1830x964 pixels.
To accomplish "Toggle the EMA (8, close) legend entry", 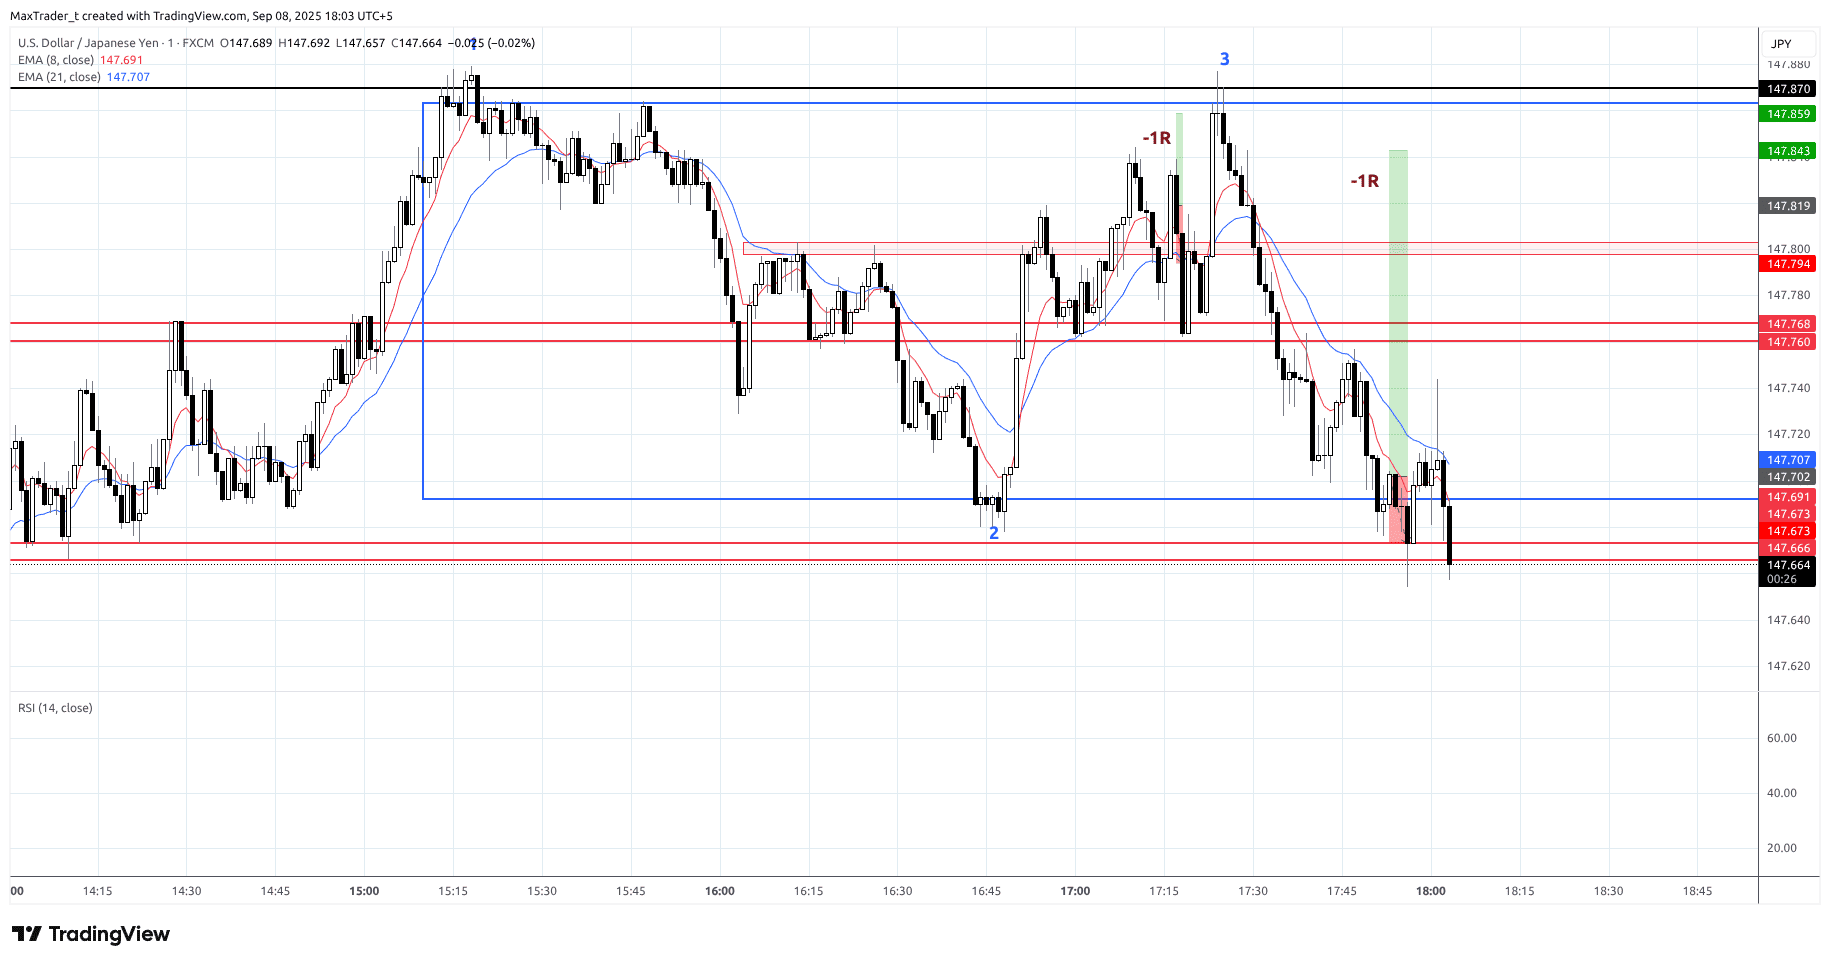I will pyautogui.click(x=56, y=60).
